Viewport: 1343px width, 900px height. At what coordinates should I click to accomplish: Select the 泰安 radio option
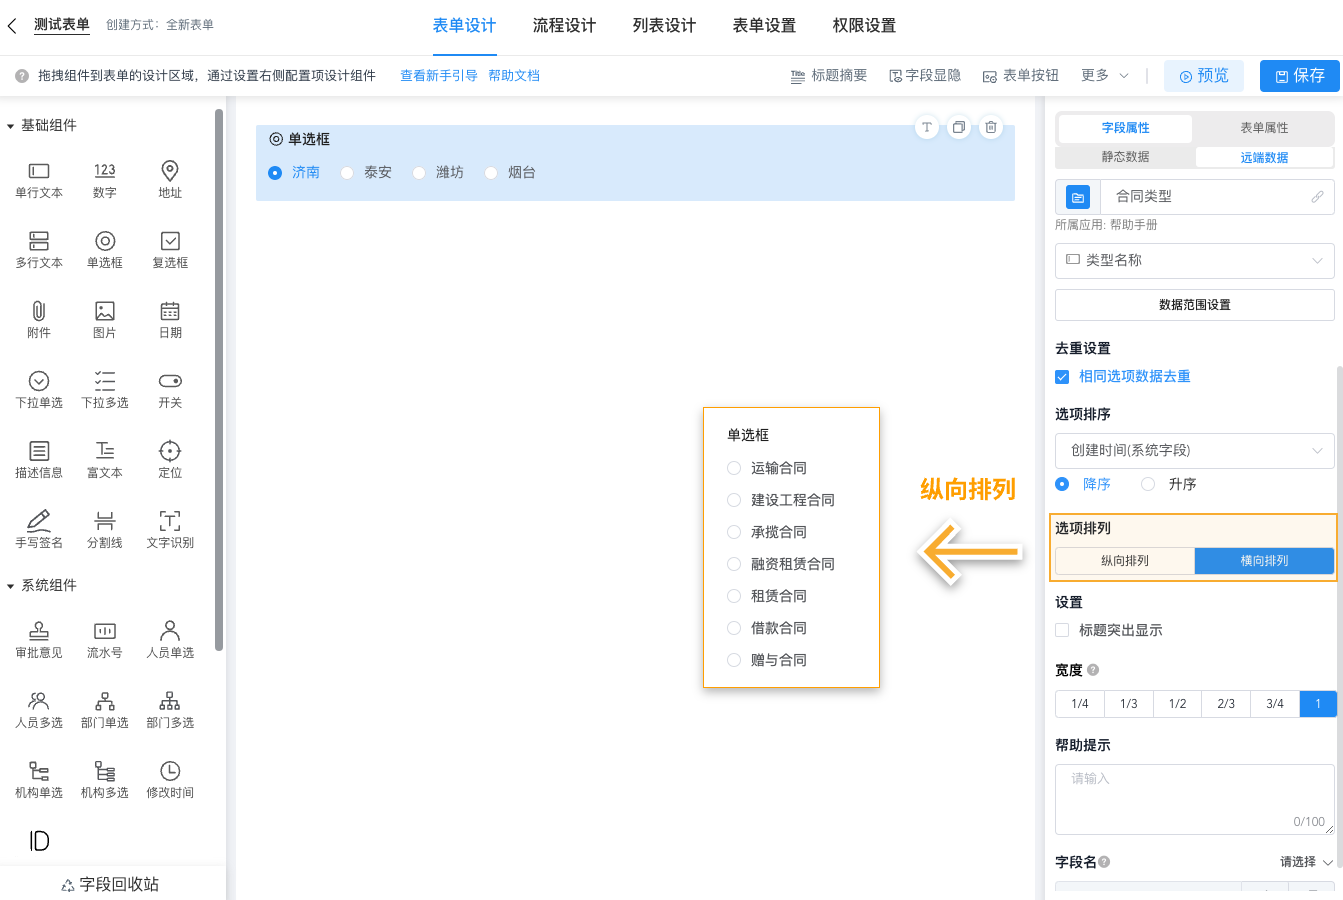click(x=347, y=172)
